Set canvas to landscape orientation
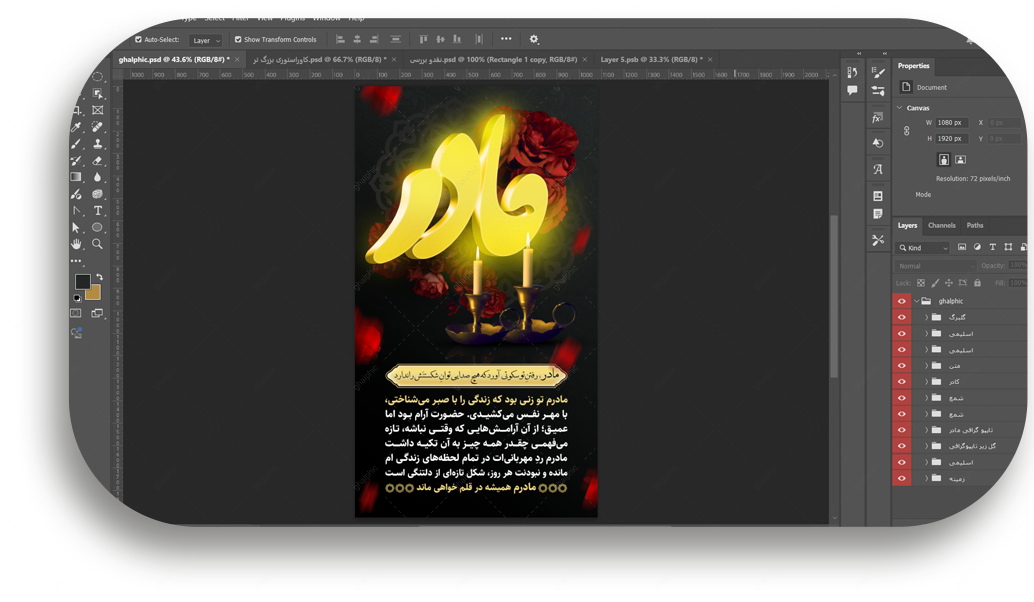The width and height of the screenshot is (1034, 602). pyautogui.click(x=960, y=160)
